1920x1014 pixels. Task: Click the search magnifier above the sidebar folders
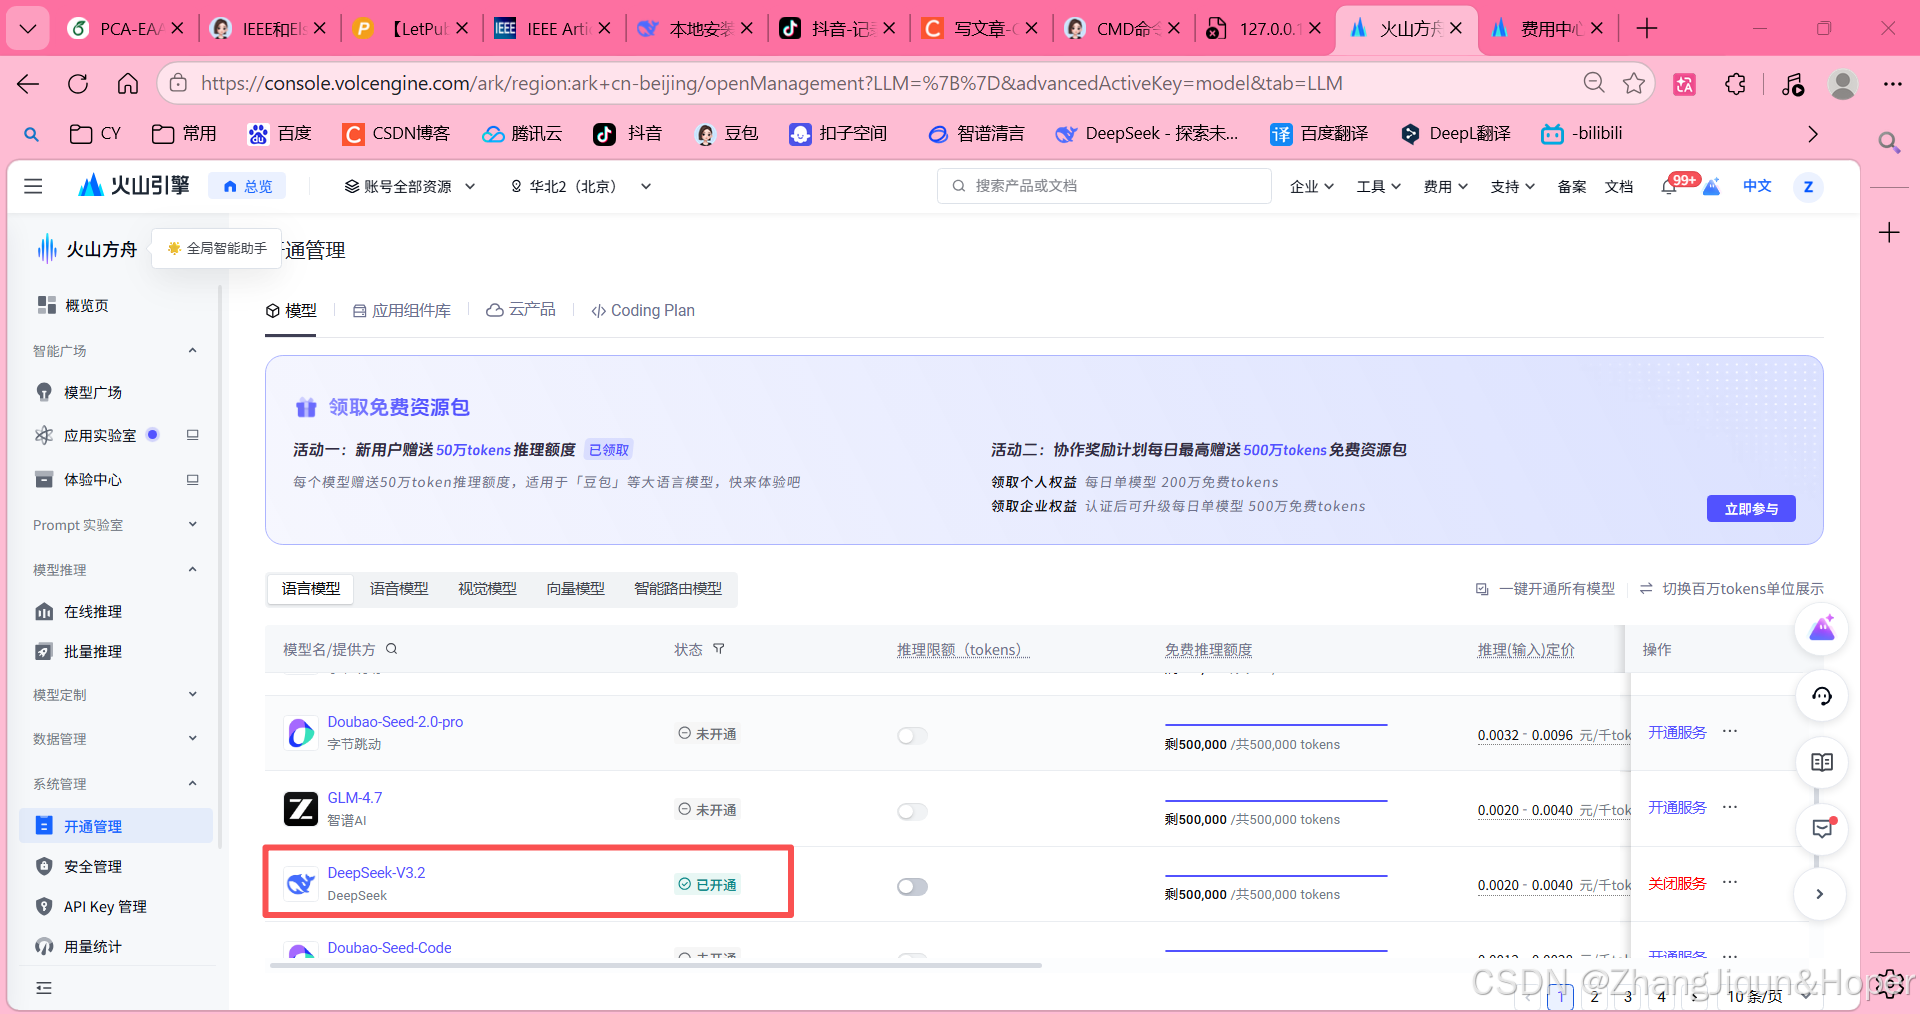coord(32,133)
